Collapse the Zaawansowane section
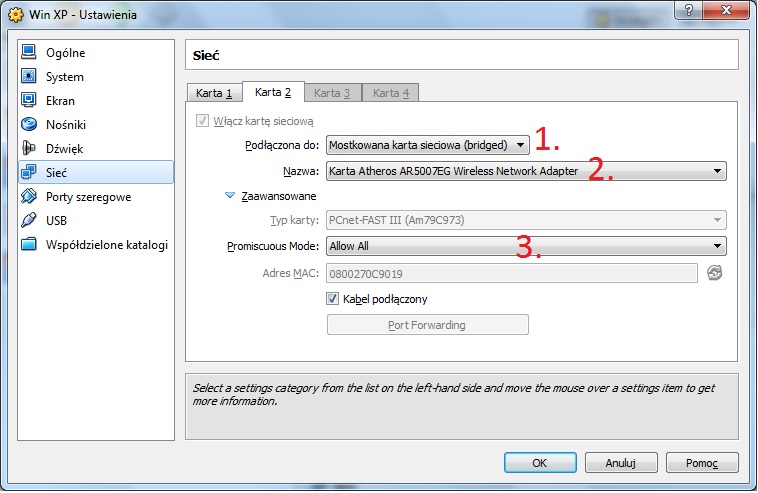Screen dimensions: 758x493 pyautogui.click(x=230, y=196)
